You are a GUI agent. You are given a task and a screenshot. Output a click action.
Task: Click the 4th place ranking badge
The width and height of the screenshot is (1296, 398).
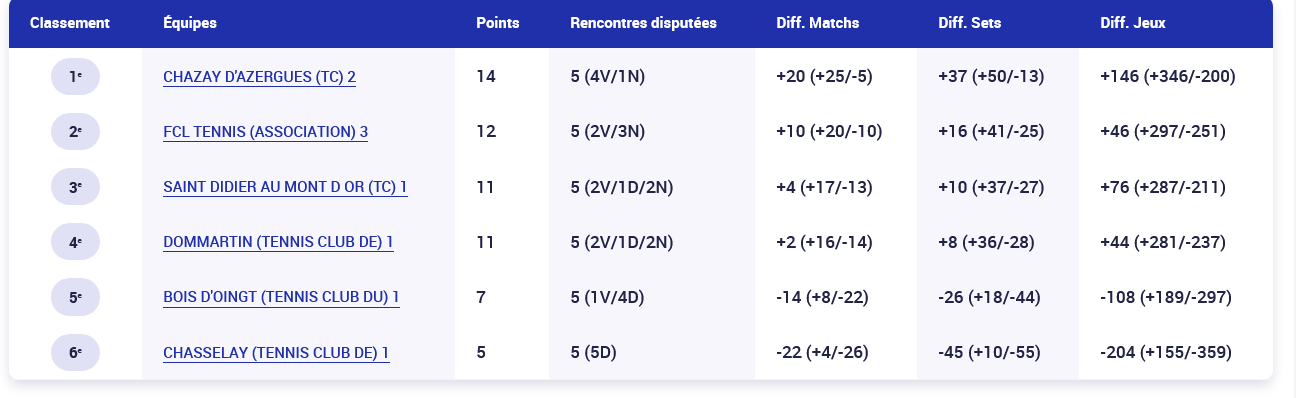click(75, 242)
